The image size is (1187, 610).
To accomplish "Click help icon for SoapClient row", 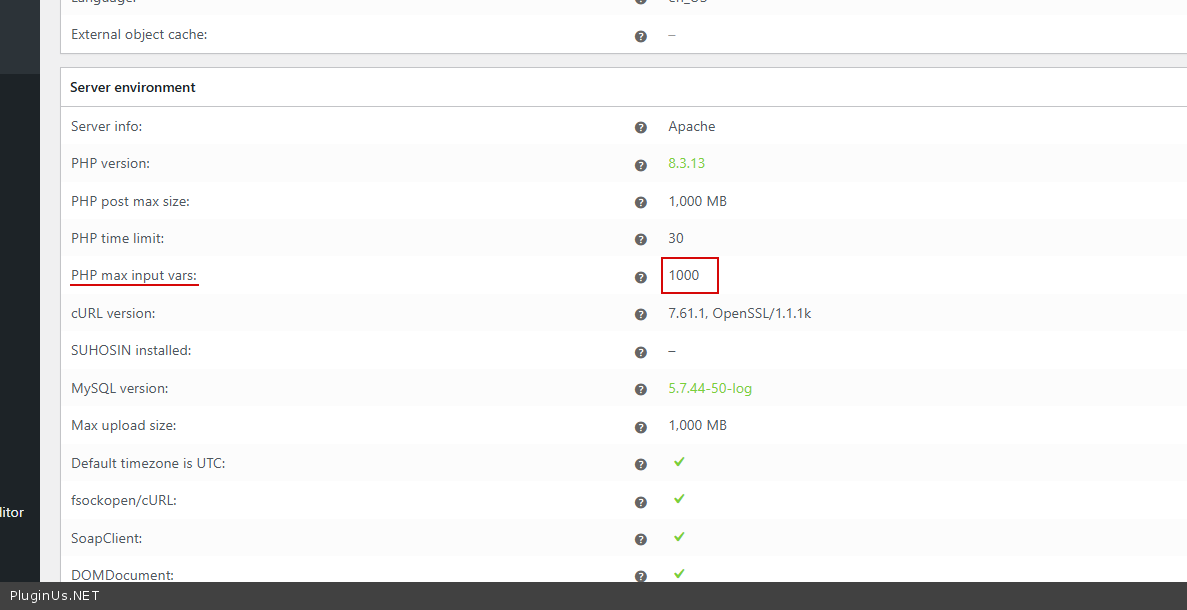I will pyautogui.click(x=641, y=540).
